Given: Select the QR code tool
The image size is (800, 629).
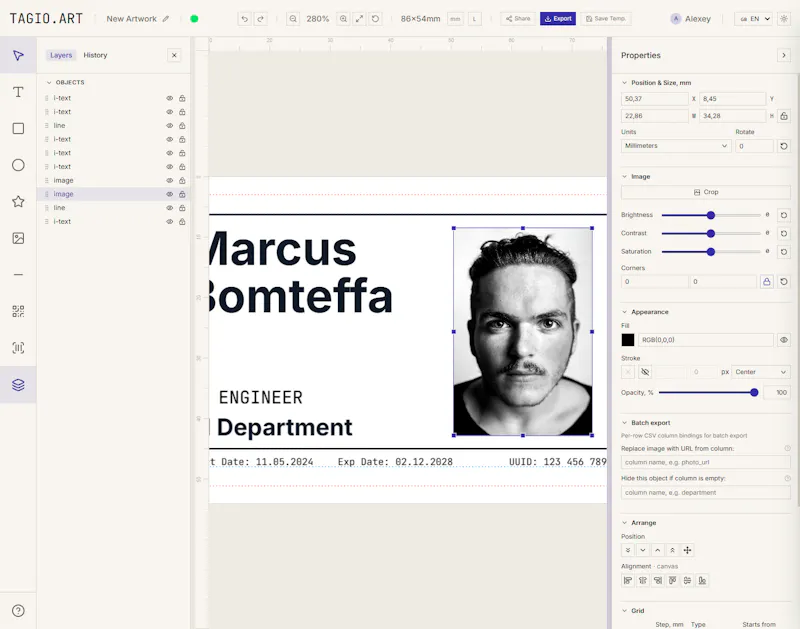Looking at the screenshot, I should [x=18, y=311].
